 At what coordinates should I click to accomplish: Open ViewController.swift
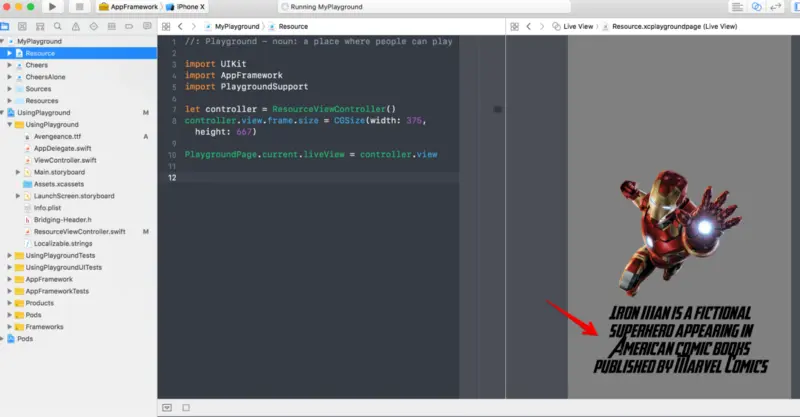pos(78,160)
